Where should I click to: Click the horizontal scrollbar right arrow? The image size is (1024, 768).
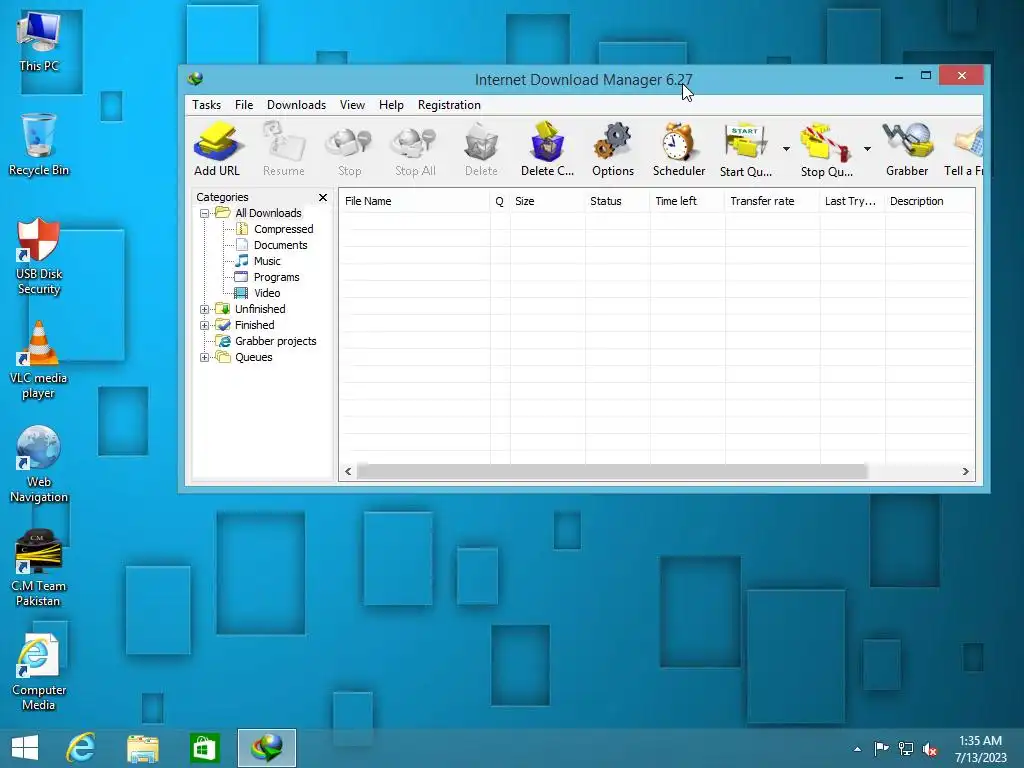965,472
